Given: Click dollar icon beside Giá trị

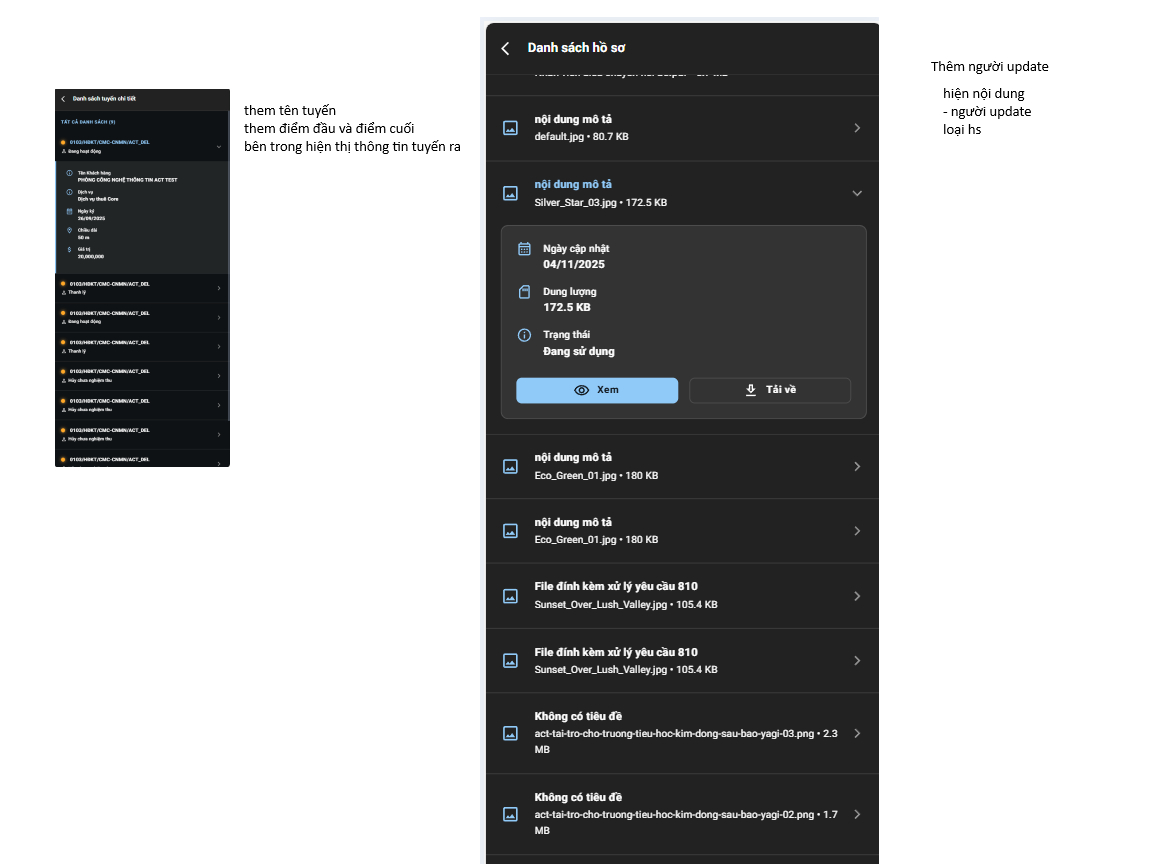Looking at the screenshot, I should pyautogui.click(x=69, y=249).
